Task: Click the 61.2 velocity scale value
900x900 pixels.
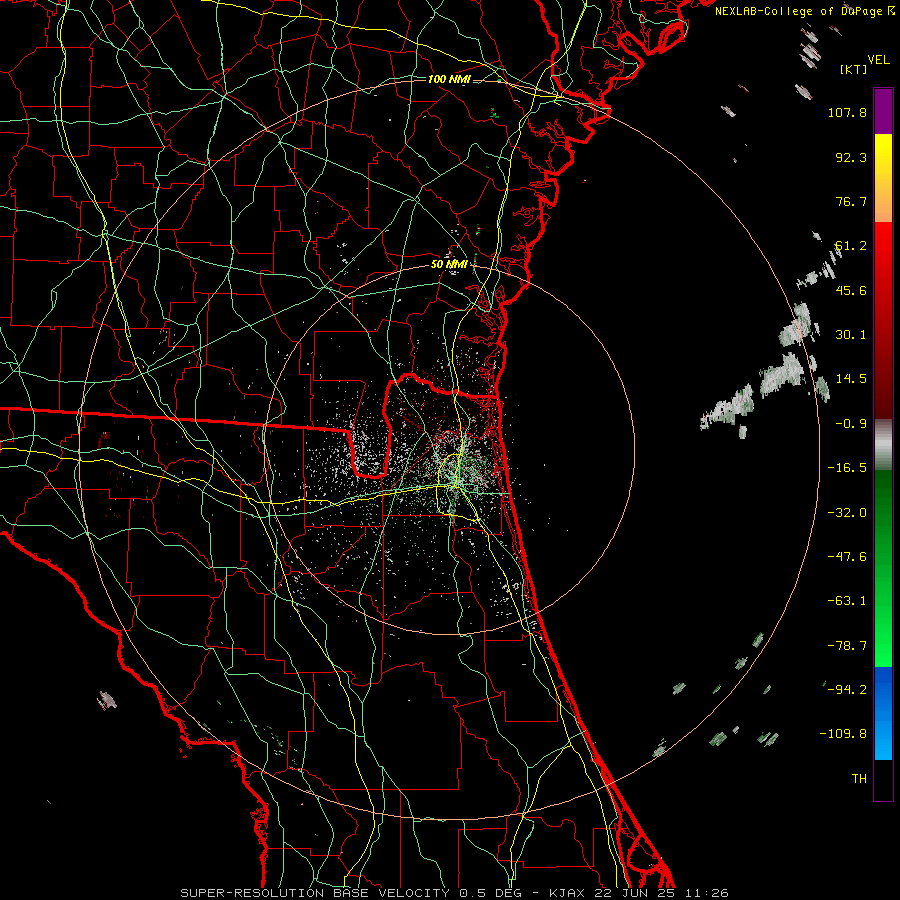Action: coord(851,246)
